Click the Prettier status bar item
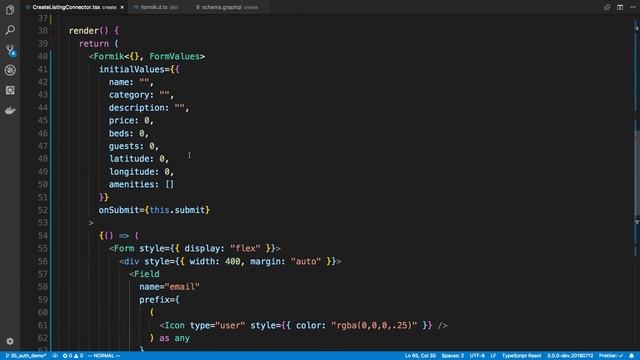Viewport: 640px width, 360px height. click(611, 356)
